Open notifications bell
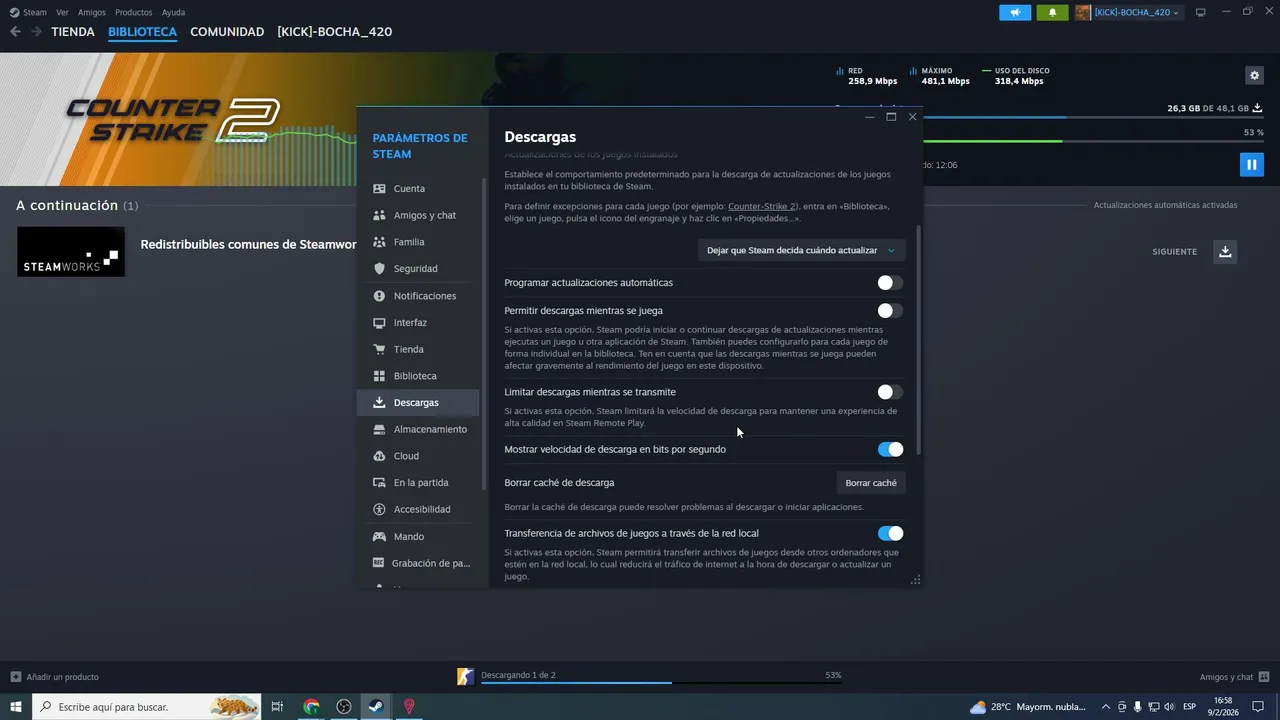Viewport: 1280px width, 720px height. coord(1052,12)
